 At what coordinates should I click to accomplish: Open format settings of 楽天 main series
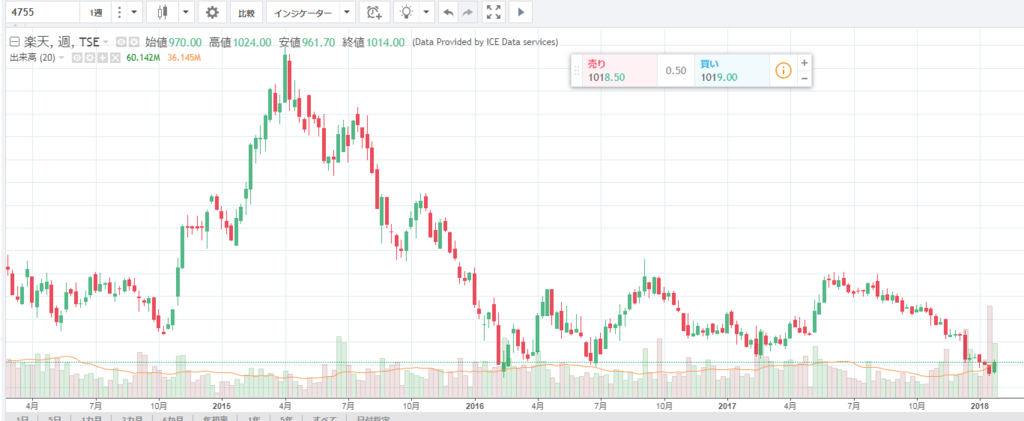click(x=133, y=42)
